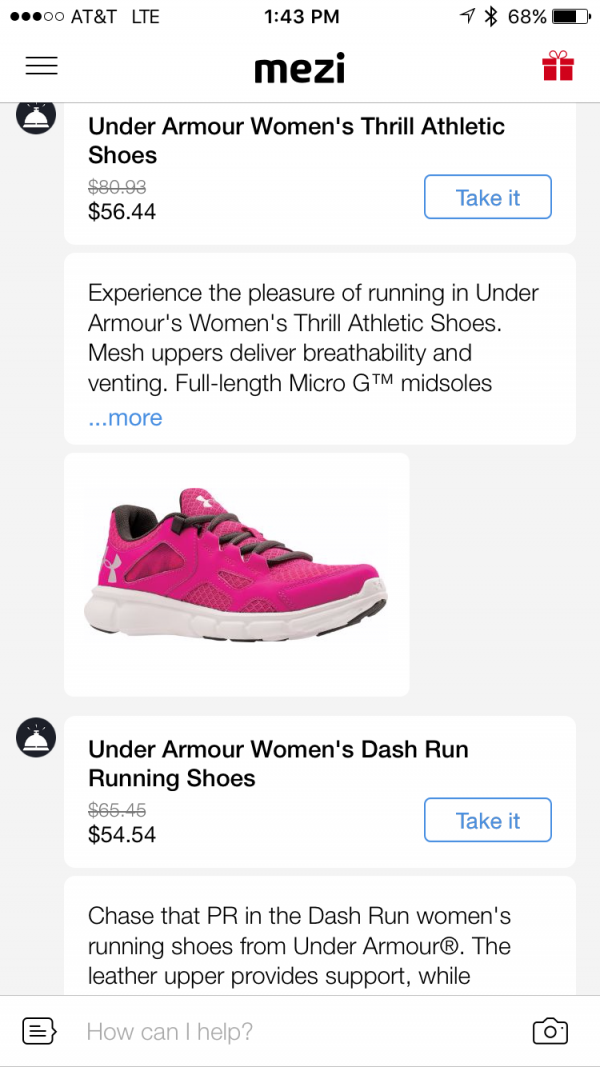
Task: Tap the Thrill Athletic Shoes description text
Action: click(x=313, y=337)
